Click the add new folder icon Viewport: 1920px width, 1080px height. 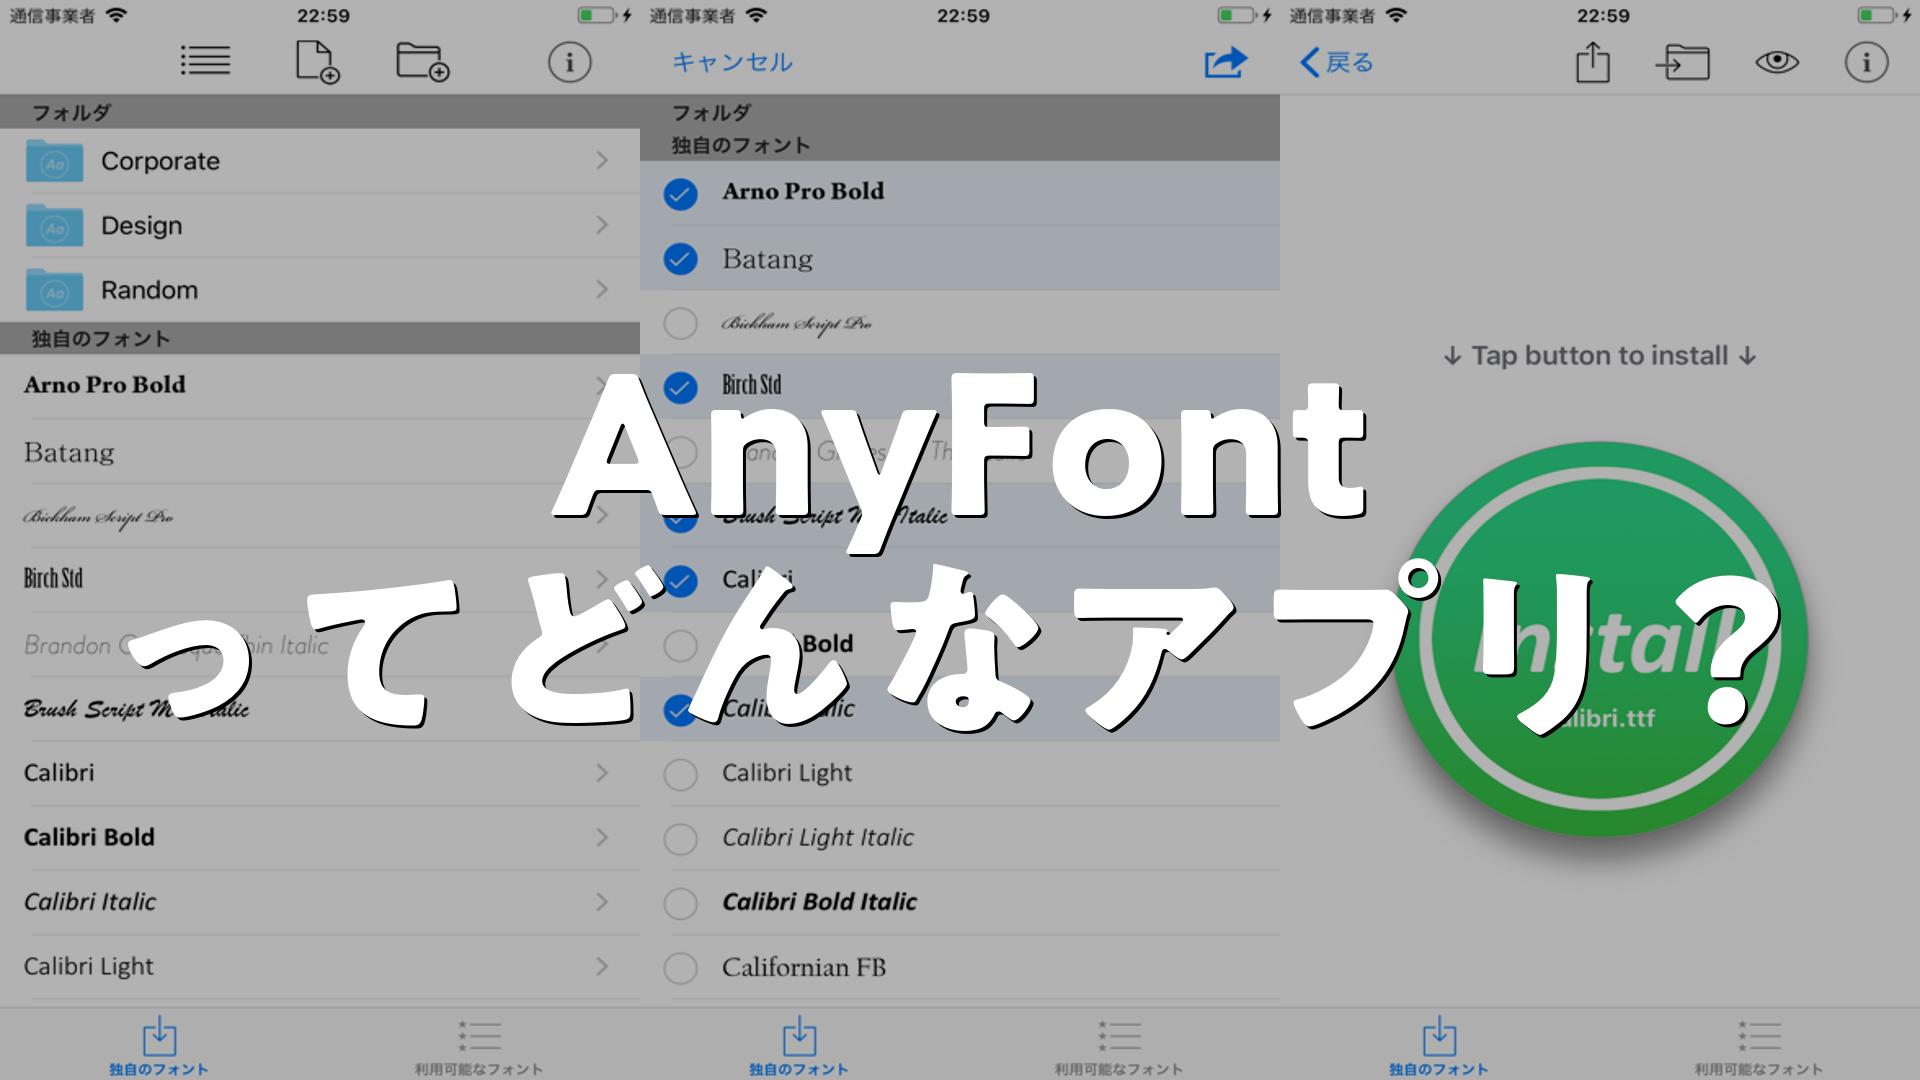coord(422,62)
